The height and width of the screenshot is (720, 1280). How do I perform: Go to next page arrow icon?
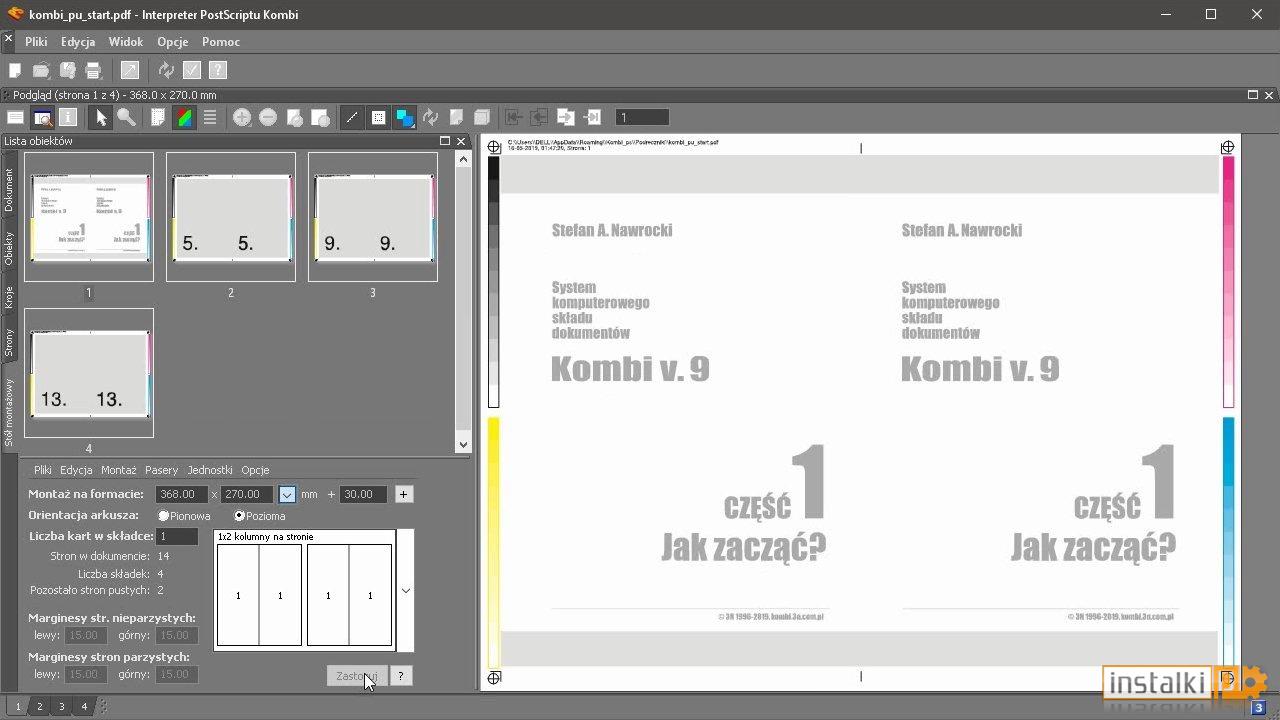click(x=566, y=117)
